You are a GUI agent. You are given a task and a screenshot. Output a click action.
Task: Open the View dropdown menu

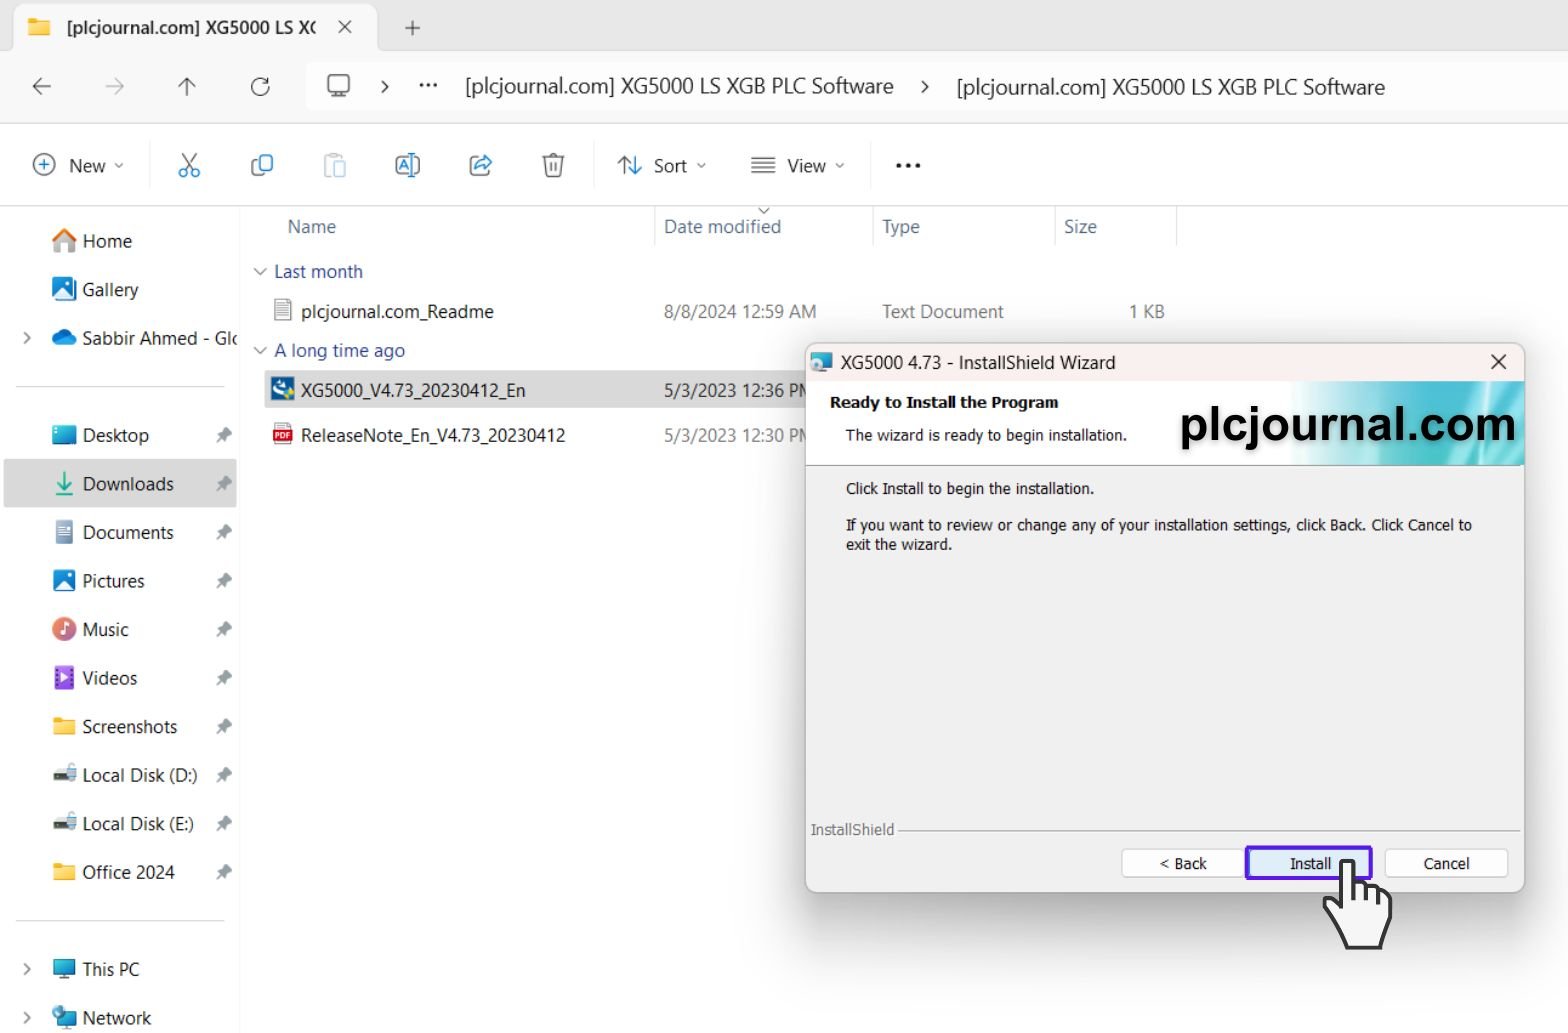tap(798, 165)
